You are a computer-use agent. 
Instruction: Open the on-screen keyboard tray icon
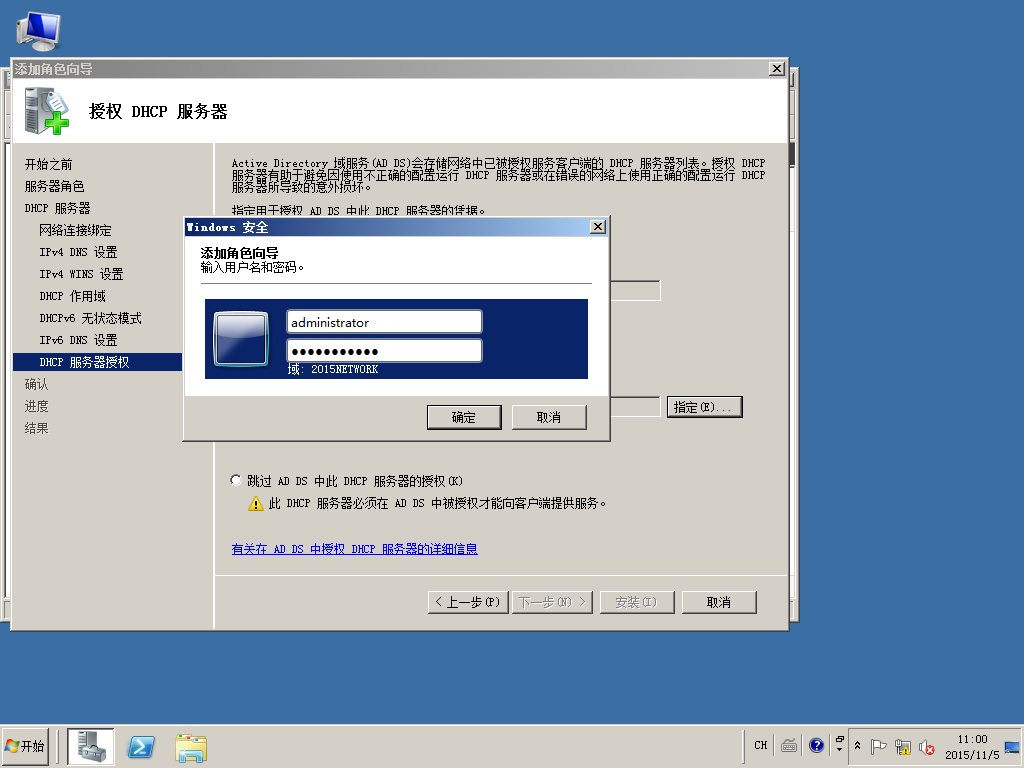(789, 745)
